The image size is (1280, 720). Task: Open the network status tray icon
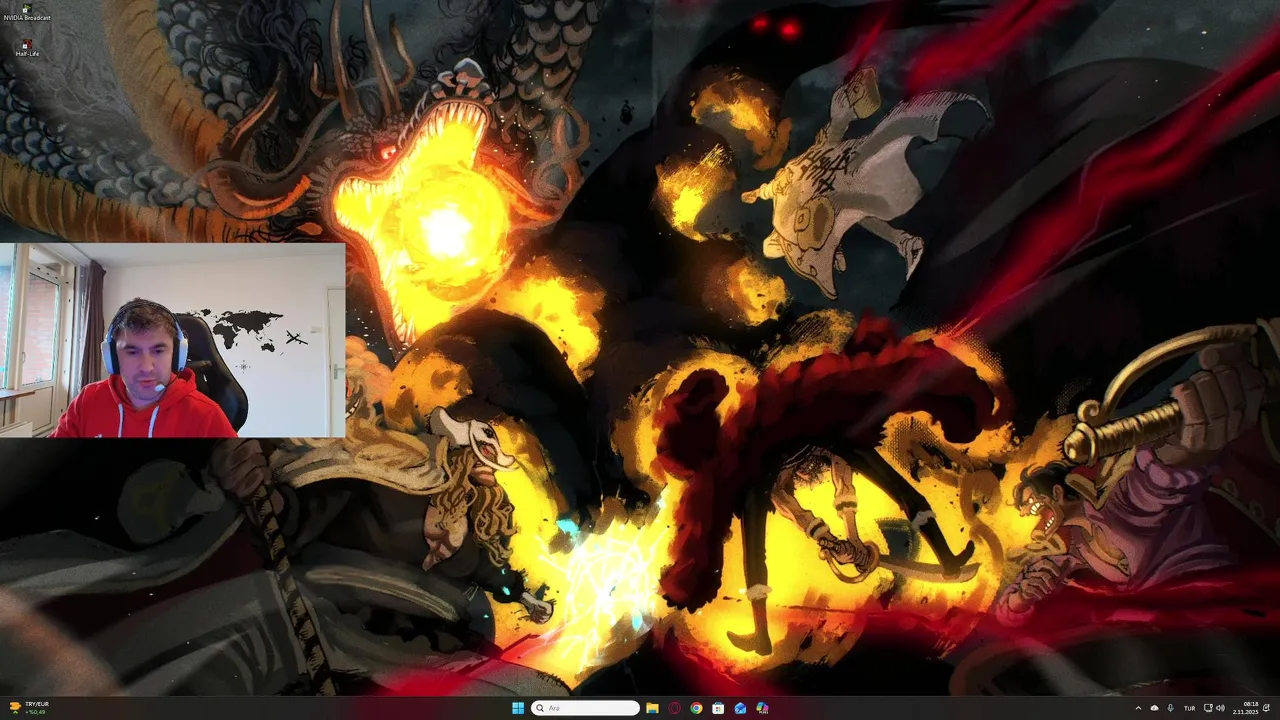(1208, 708)
